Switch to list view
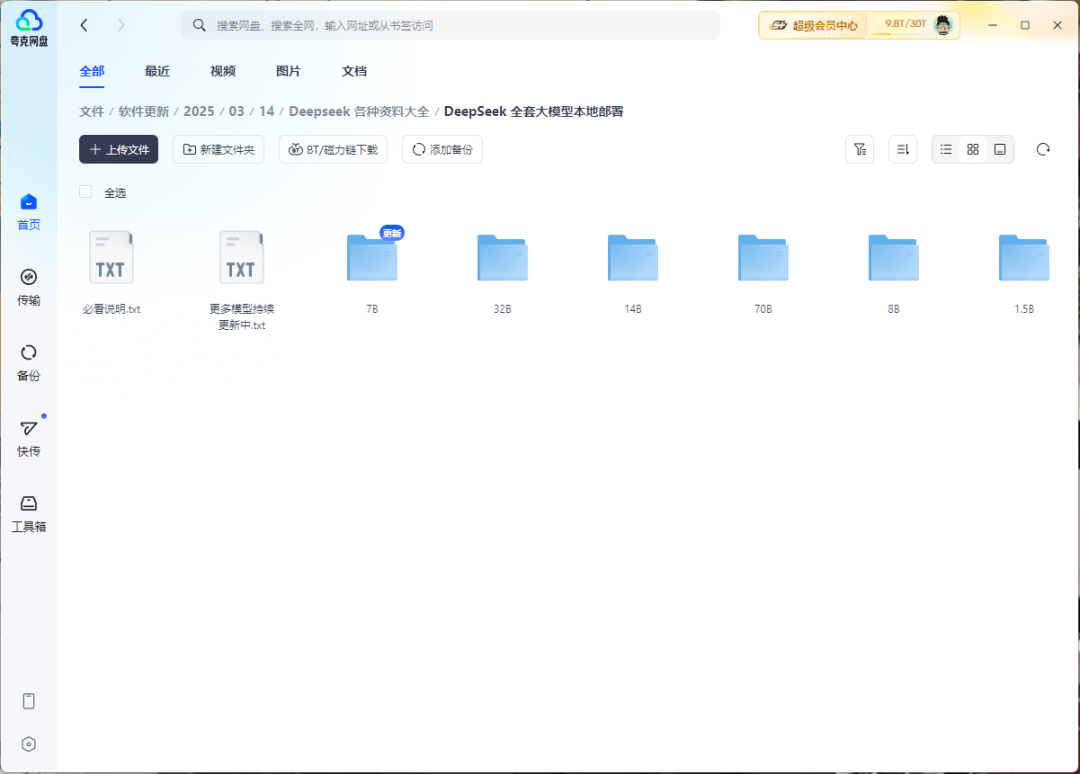The image size is (1080, 774). click(946, 149)
